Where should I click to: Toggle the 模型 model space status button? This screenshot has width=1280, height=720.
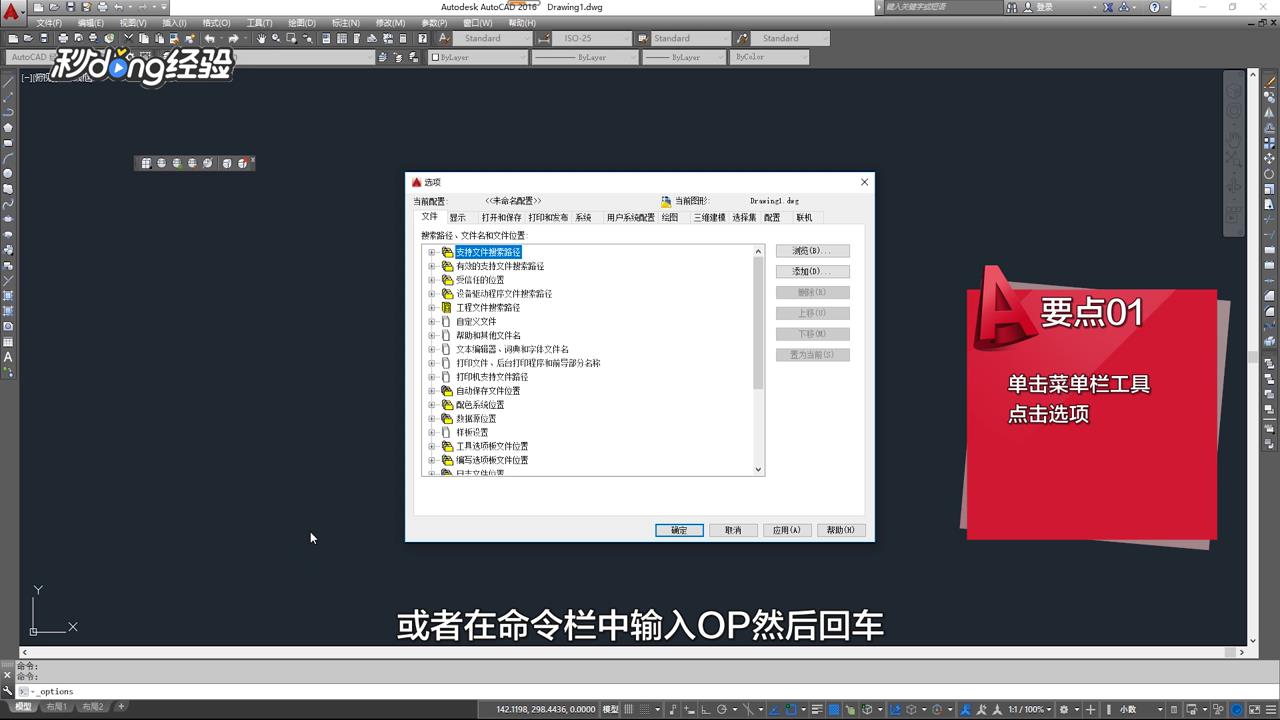coord(610,710)
